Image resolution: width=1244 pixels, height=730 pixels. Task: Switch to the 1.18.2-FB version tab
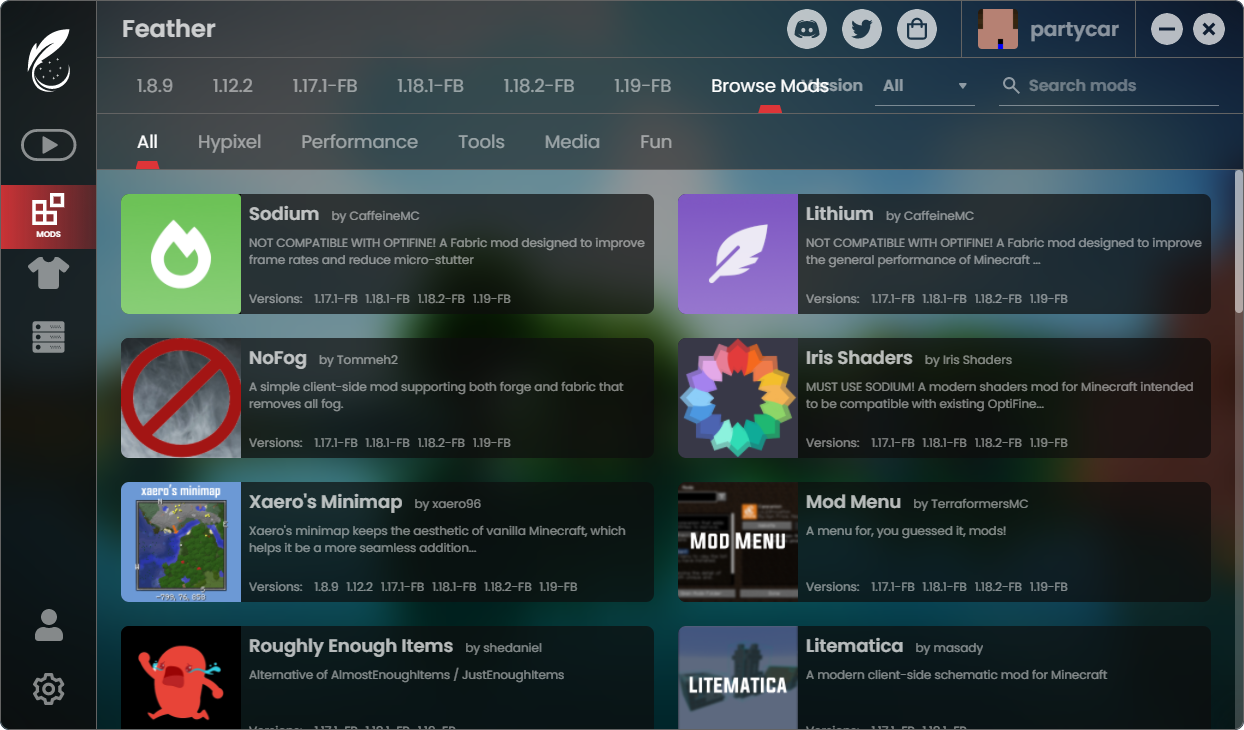tap(539, 86)
